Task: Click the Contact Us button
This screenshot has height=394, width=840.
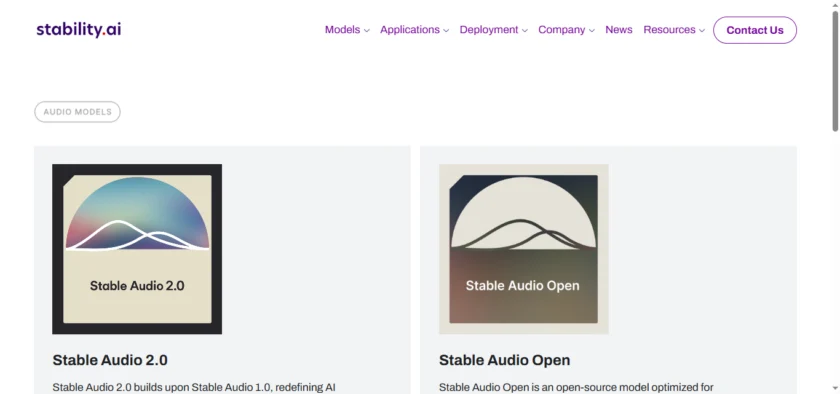Action: point(755,30)
